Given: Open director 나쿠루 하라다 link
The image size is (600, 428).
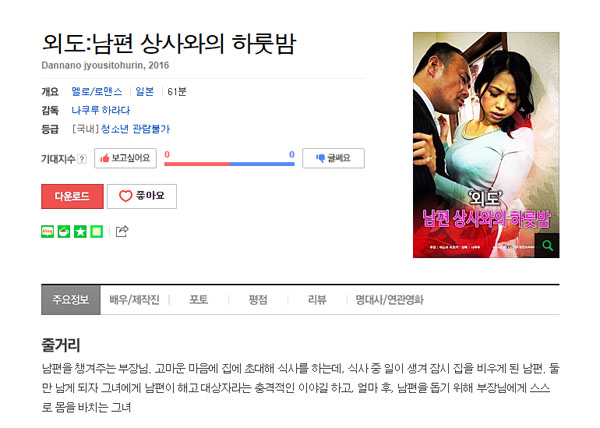Looking at the screenshot, I should (101, 110).
